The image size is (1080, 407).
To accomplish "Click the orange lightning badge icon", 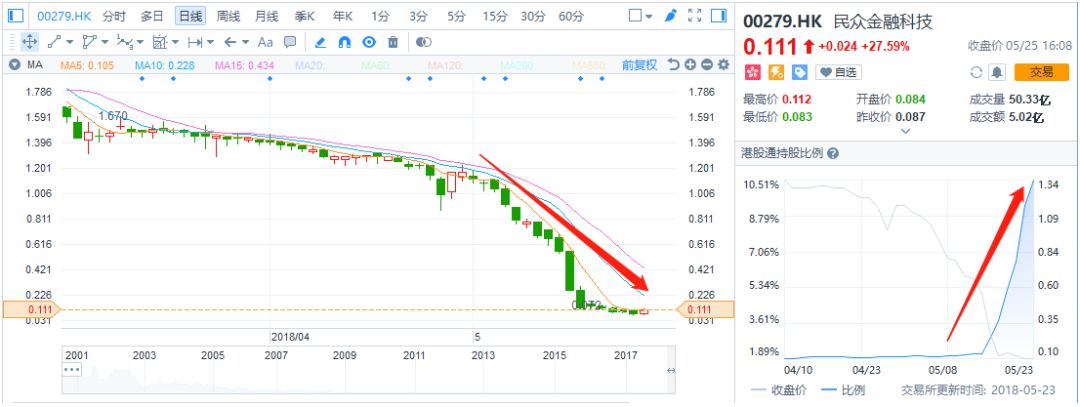I will 776,72.
